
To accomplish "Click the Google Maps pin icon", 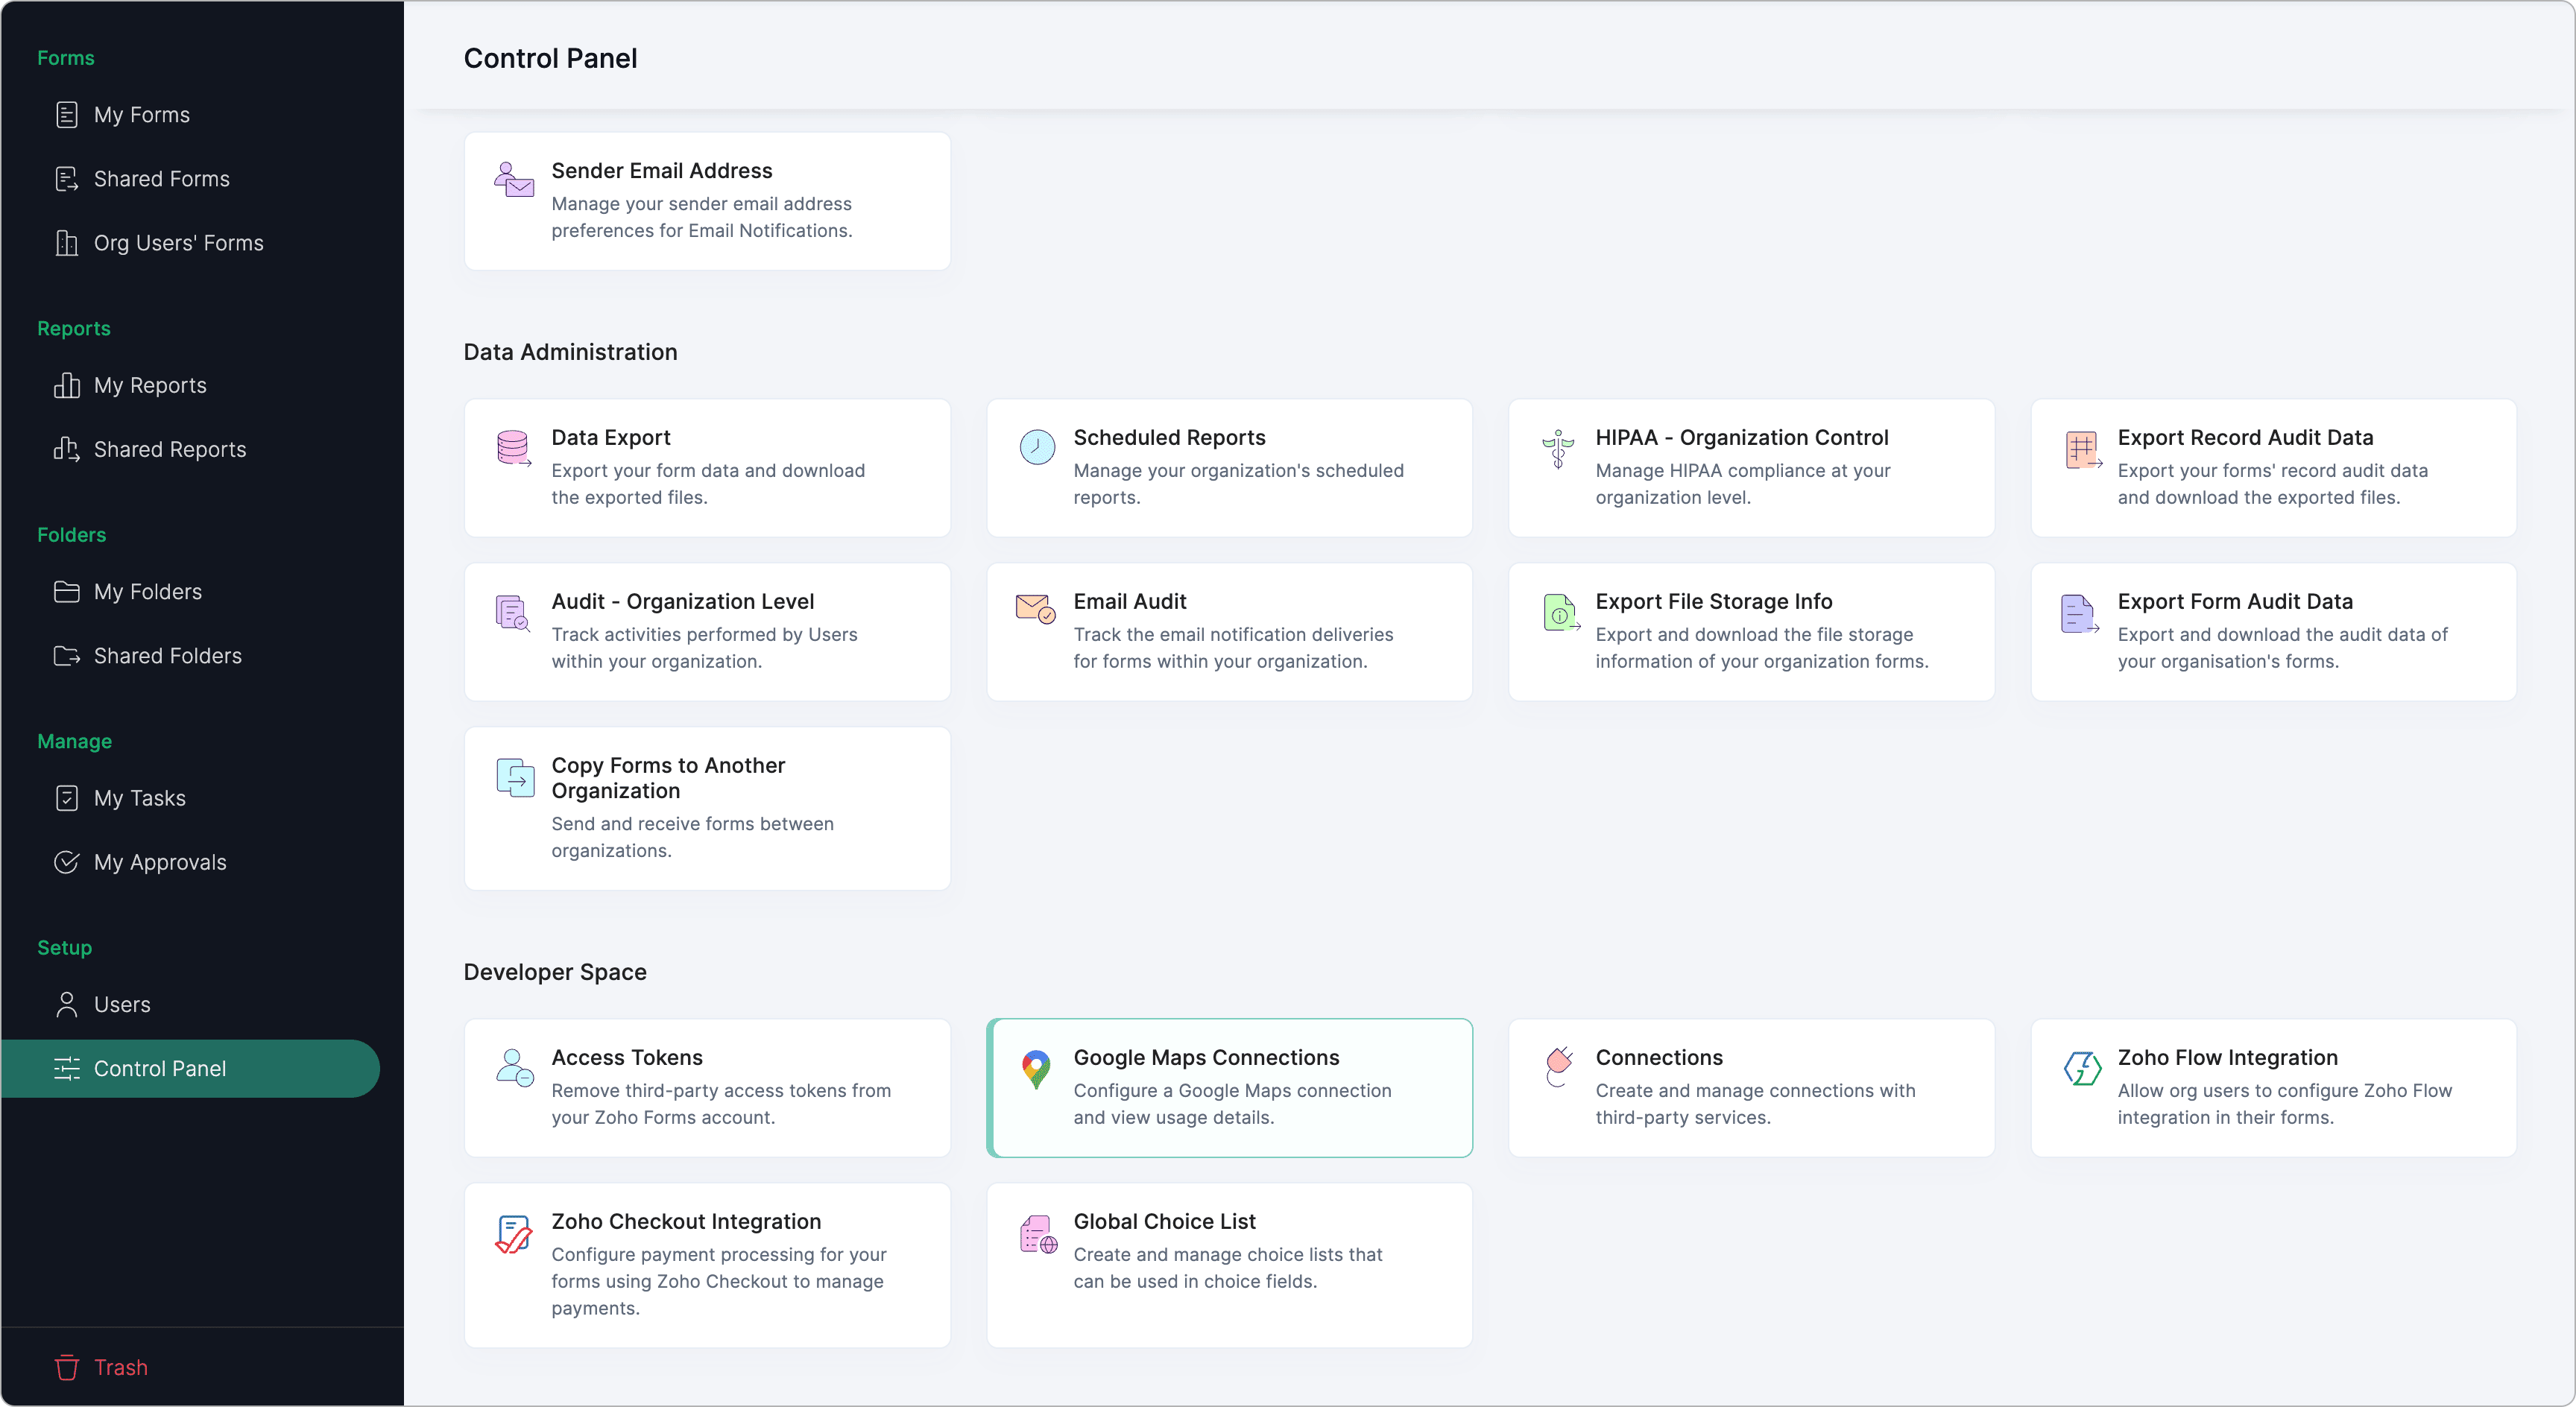I will tap(1036, 1069).
